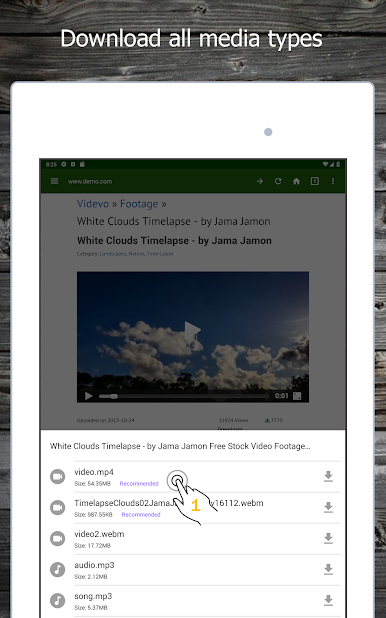The image size is (386, 618).
Task: Click the video.mp4 camera icon
Action: click(58, 477)
